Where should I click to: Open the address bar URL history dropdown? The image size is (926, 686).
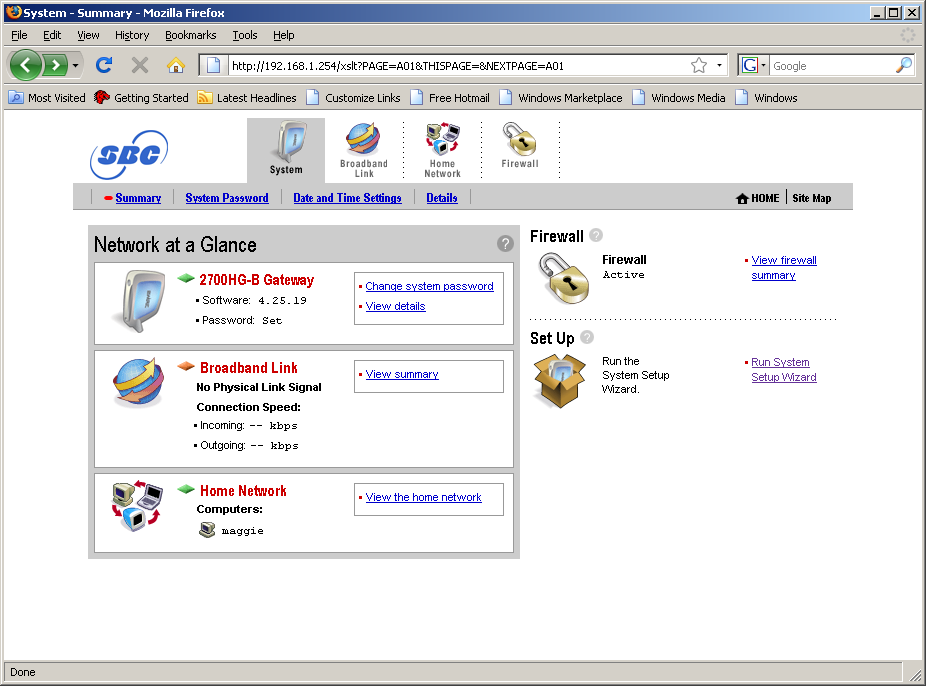719,65
